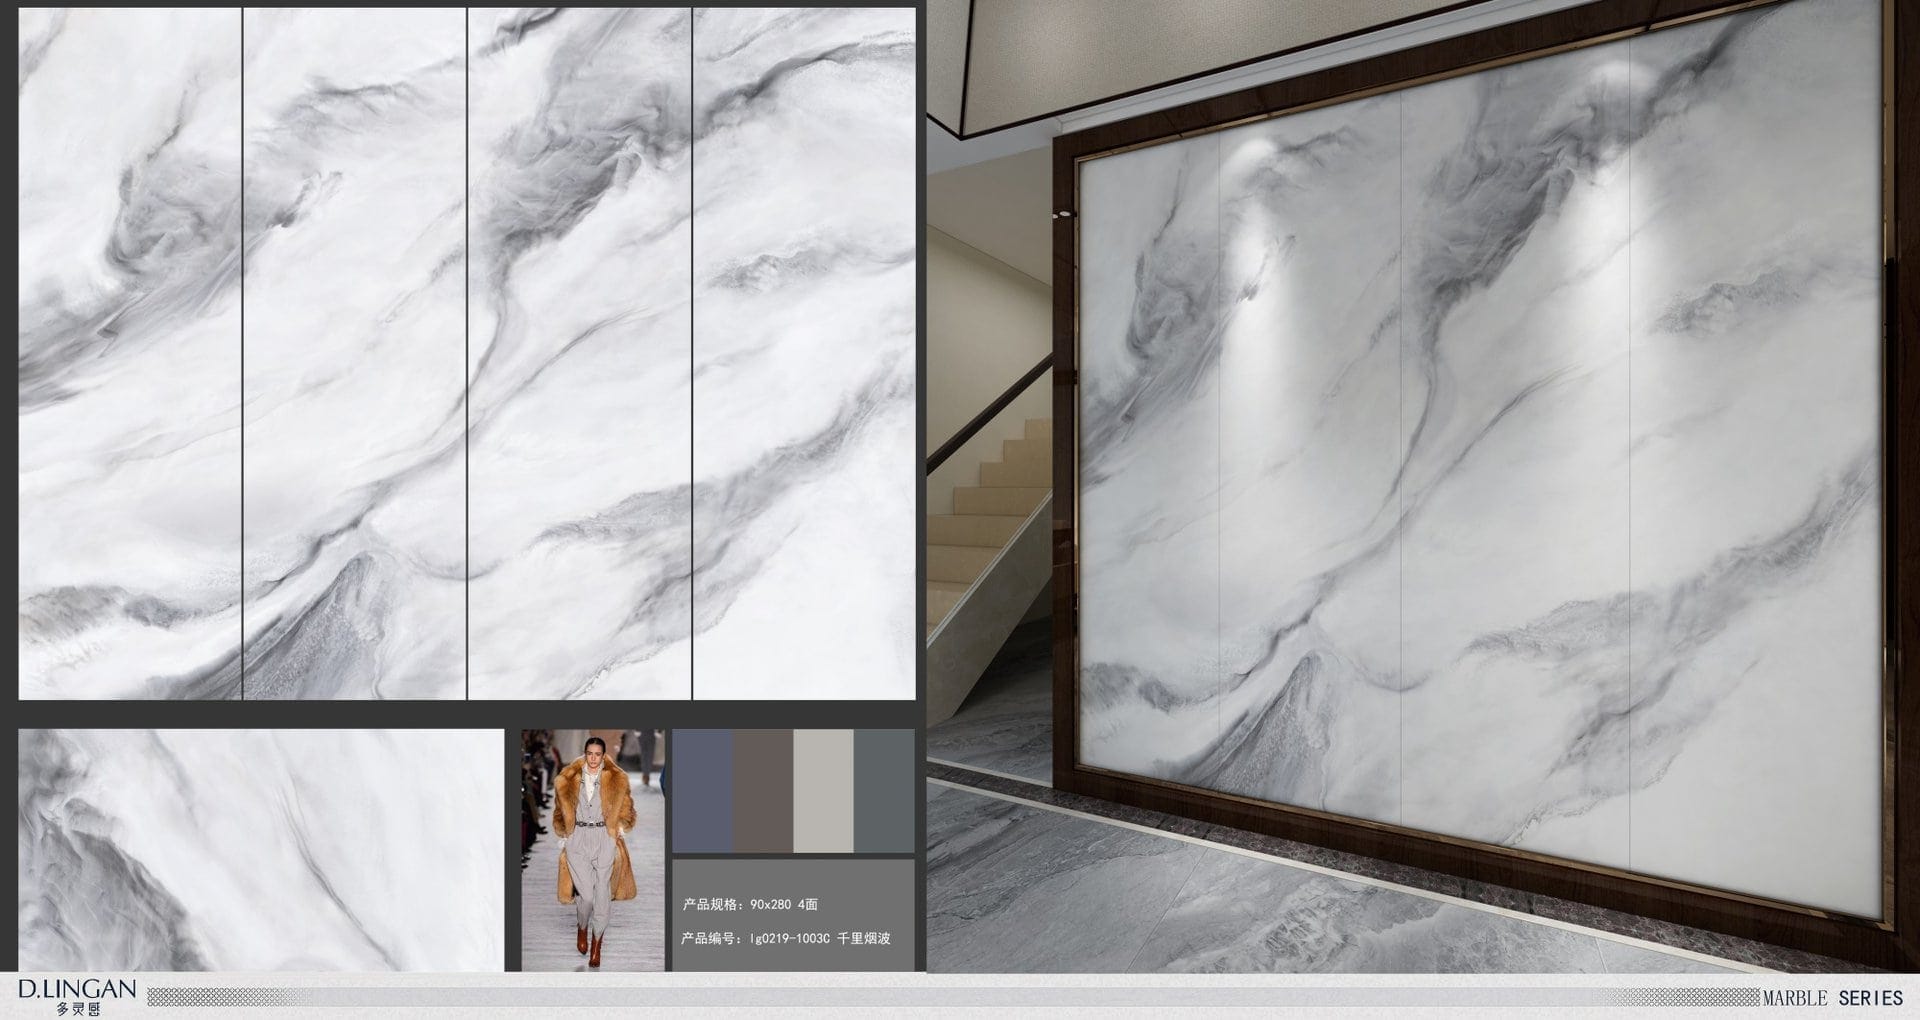Viewport: 1920px width, 1020px height.
Task: Select the third flat marble slab panel
Action: pyautogui.click(x=580, y=354)
